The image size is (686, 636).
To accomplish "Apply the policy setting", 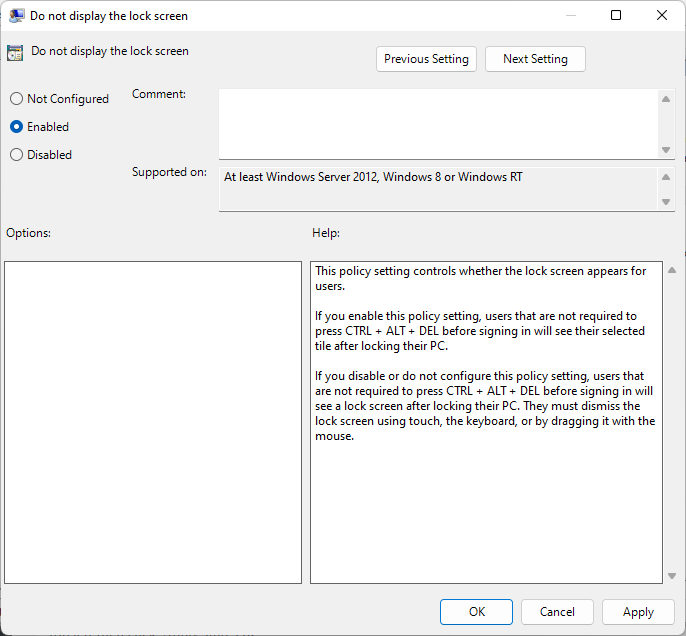I will pyautogui.click(x=638, y=612).
